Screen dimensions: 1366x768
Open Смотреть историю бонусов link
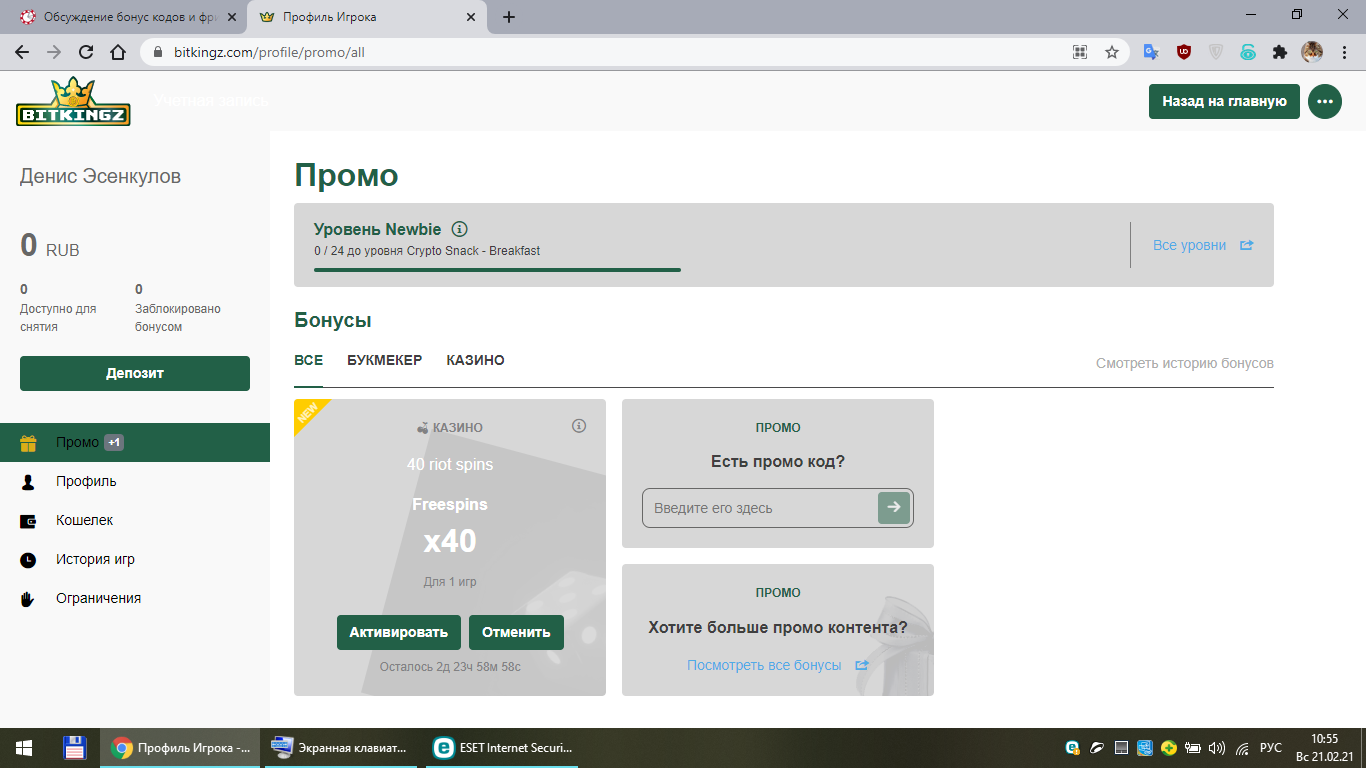click(x=1184, y=363)
